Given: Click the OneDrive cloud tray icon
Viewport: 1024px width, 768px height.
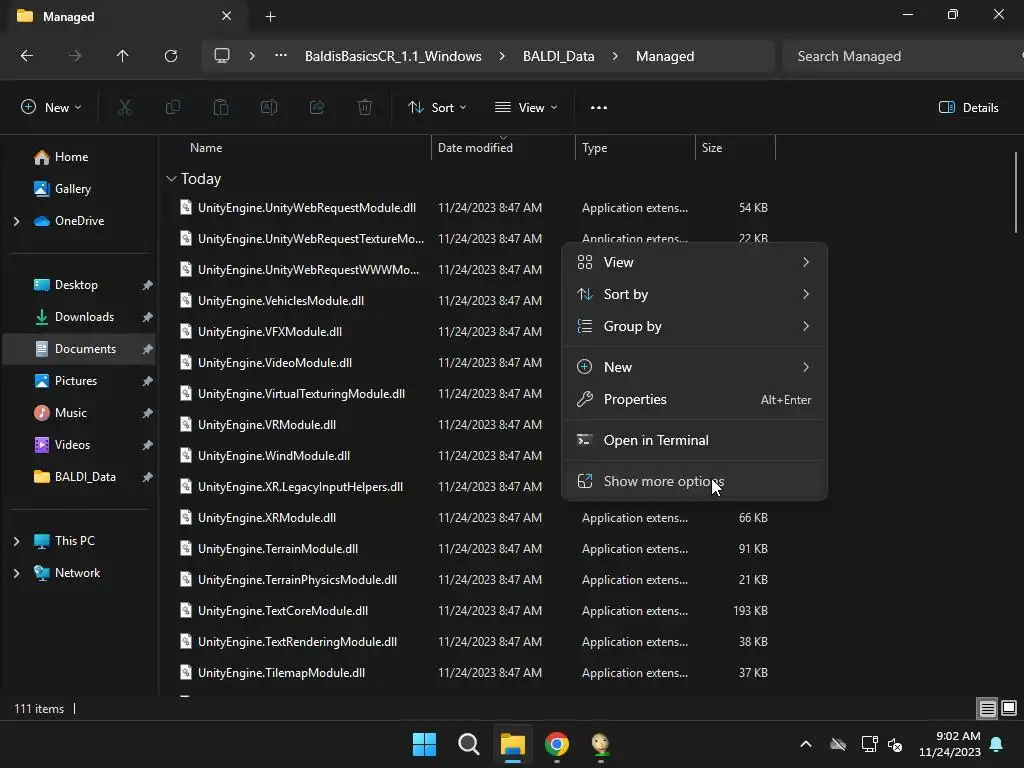Looking at the screenshot, I should click(838, 744).
